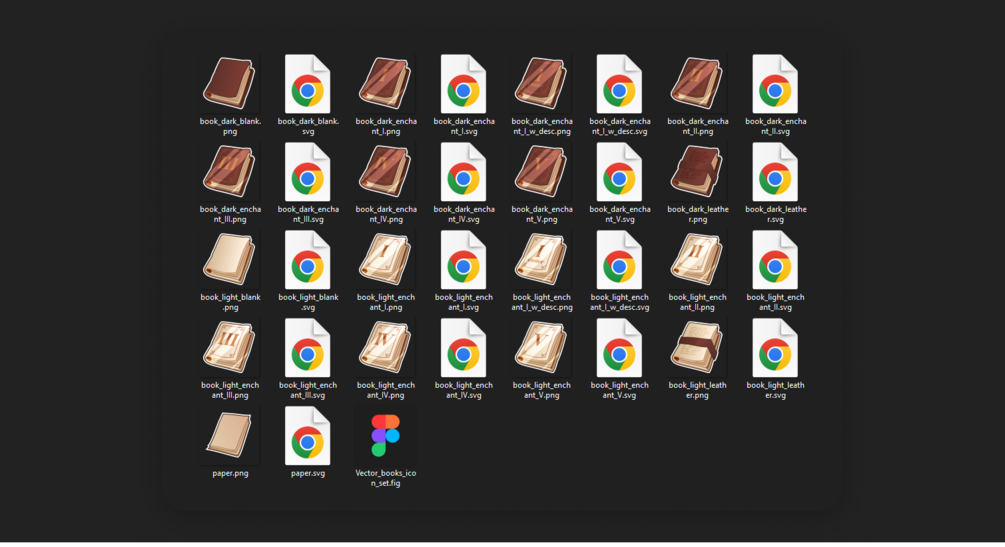Select book_light_enchant_I.png book icon

pyautogui.click(x=386, y=259)
